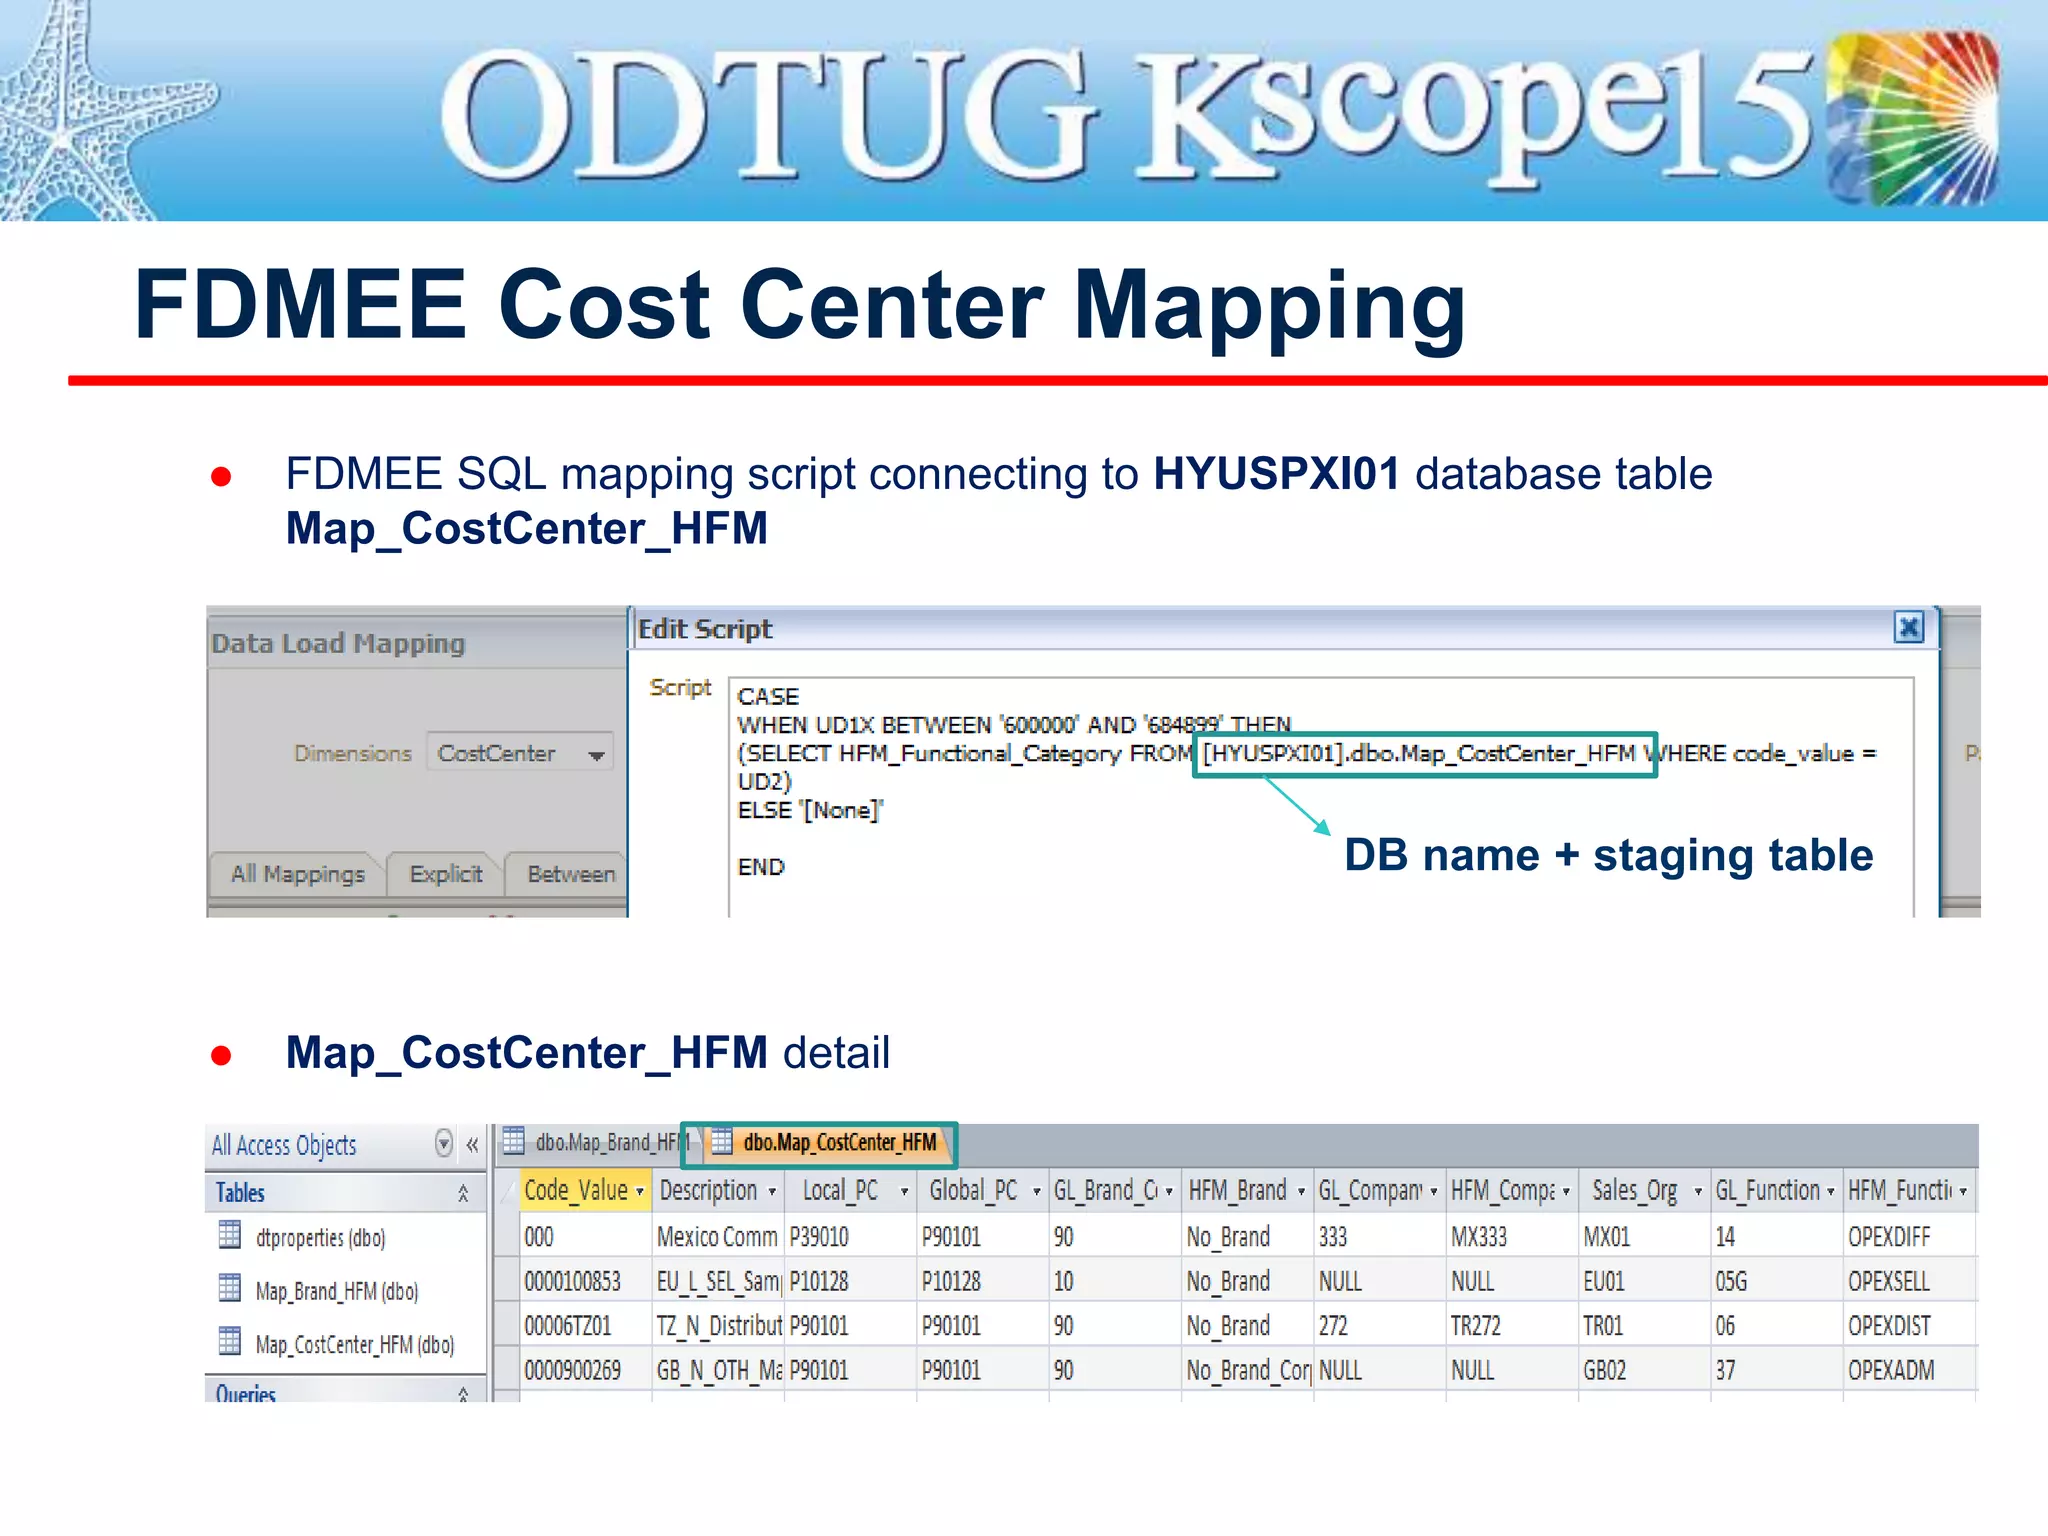Select the Map_CostCenter_HFM table icon in navigation
This screenshot has width=2048, height=1536.
(230, 1341)
